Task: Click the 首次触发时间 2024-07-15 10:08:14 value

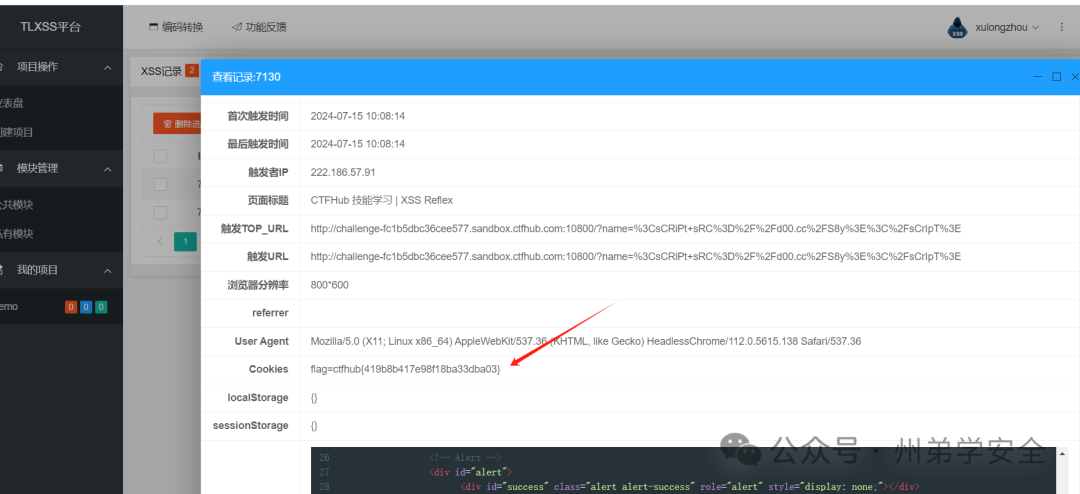Action: (357, 116)
